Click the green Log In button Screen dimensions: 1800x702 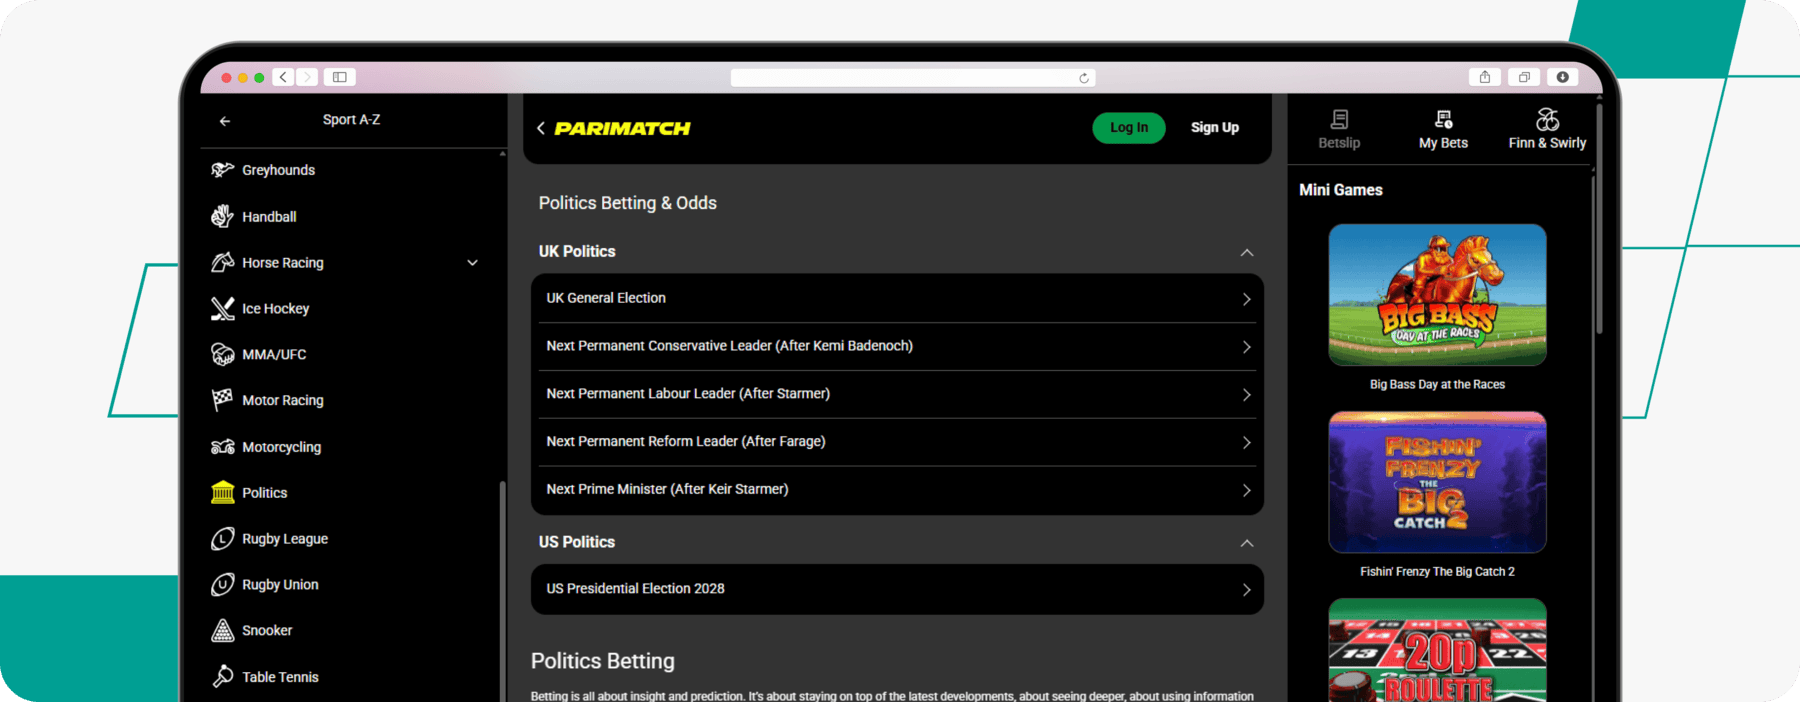(x=1129, y=128)
